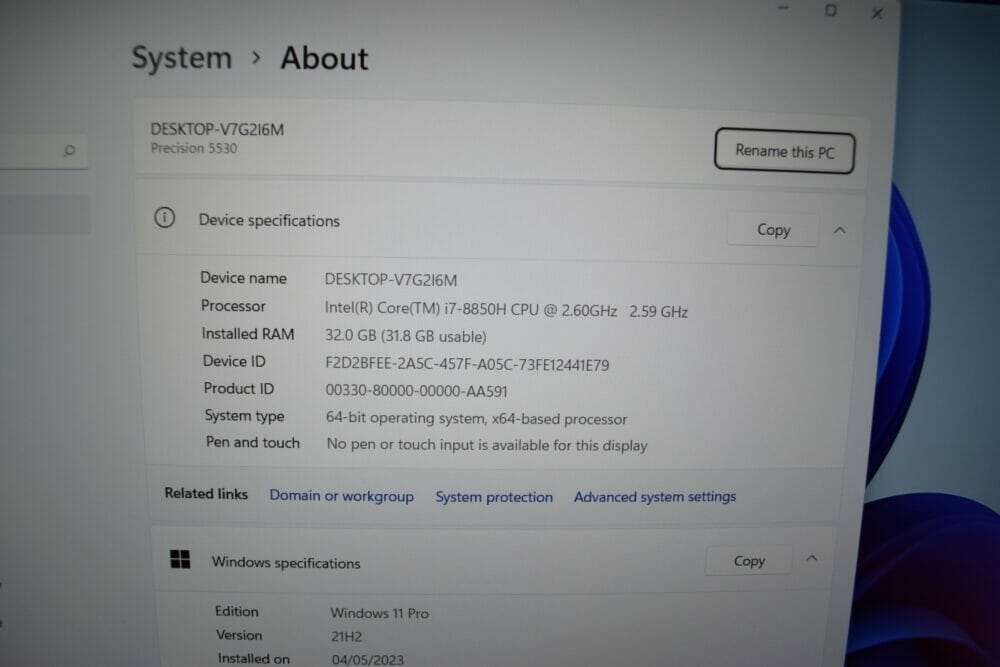
Task: Select the 64-bit operating system value
Action: point(476,418)
